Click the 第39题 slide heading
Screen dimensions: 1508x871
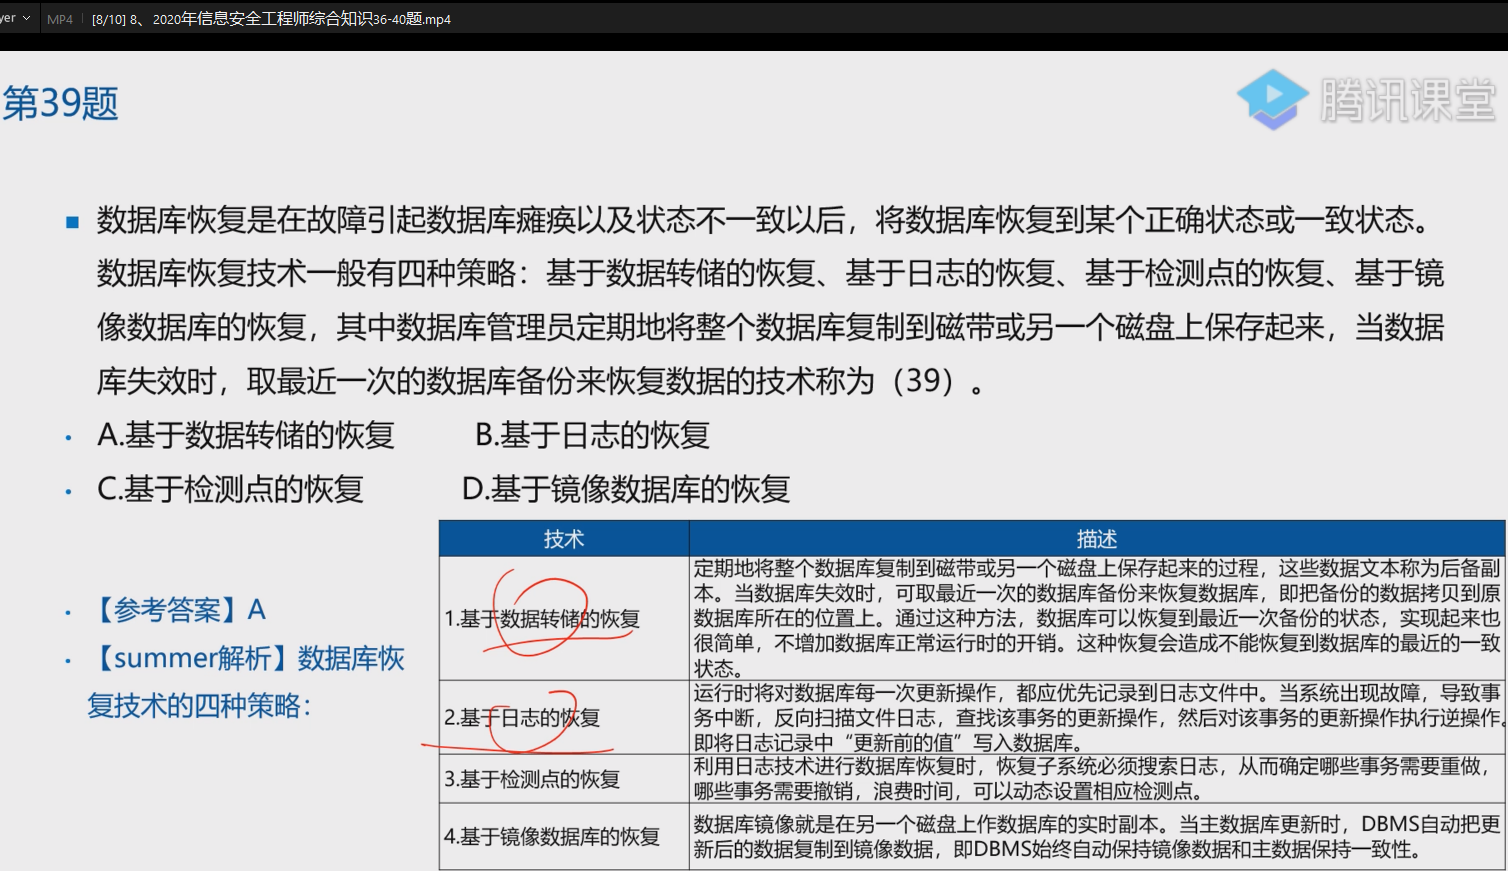pyautogui.click(x=61, y=103)
